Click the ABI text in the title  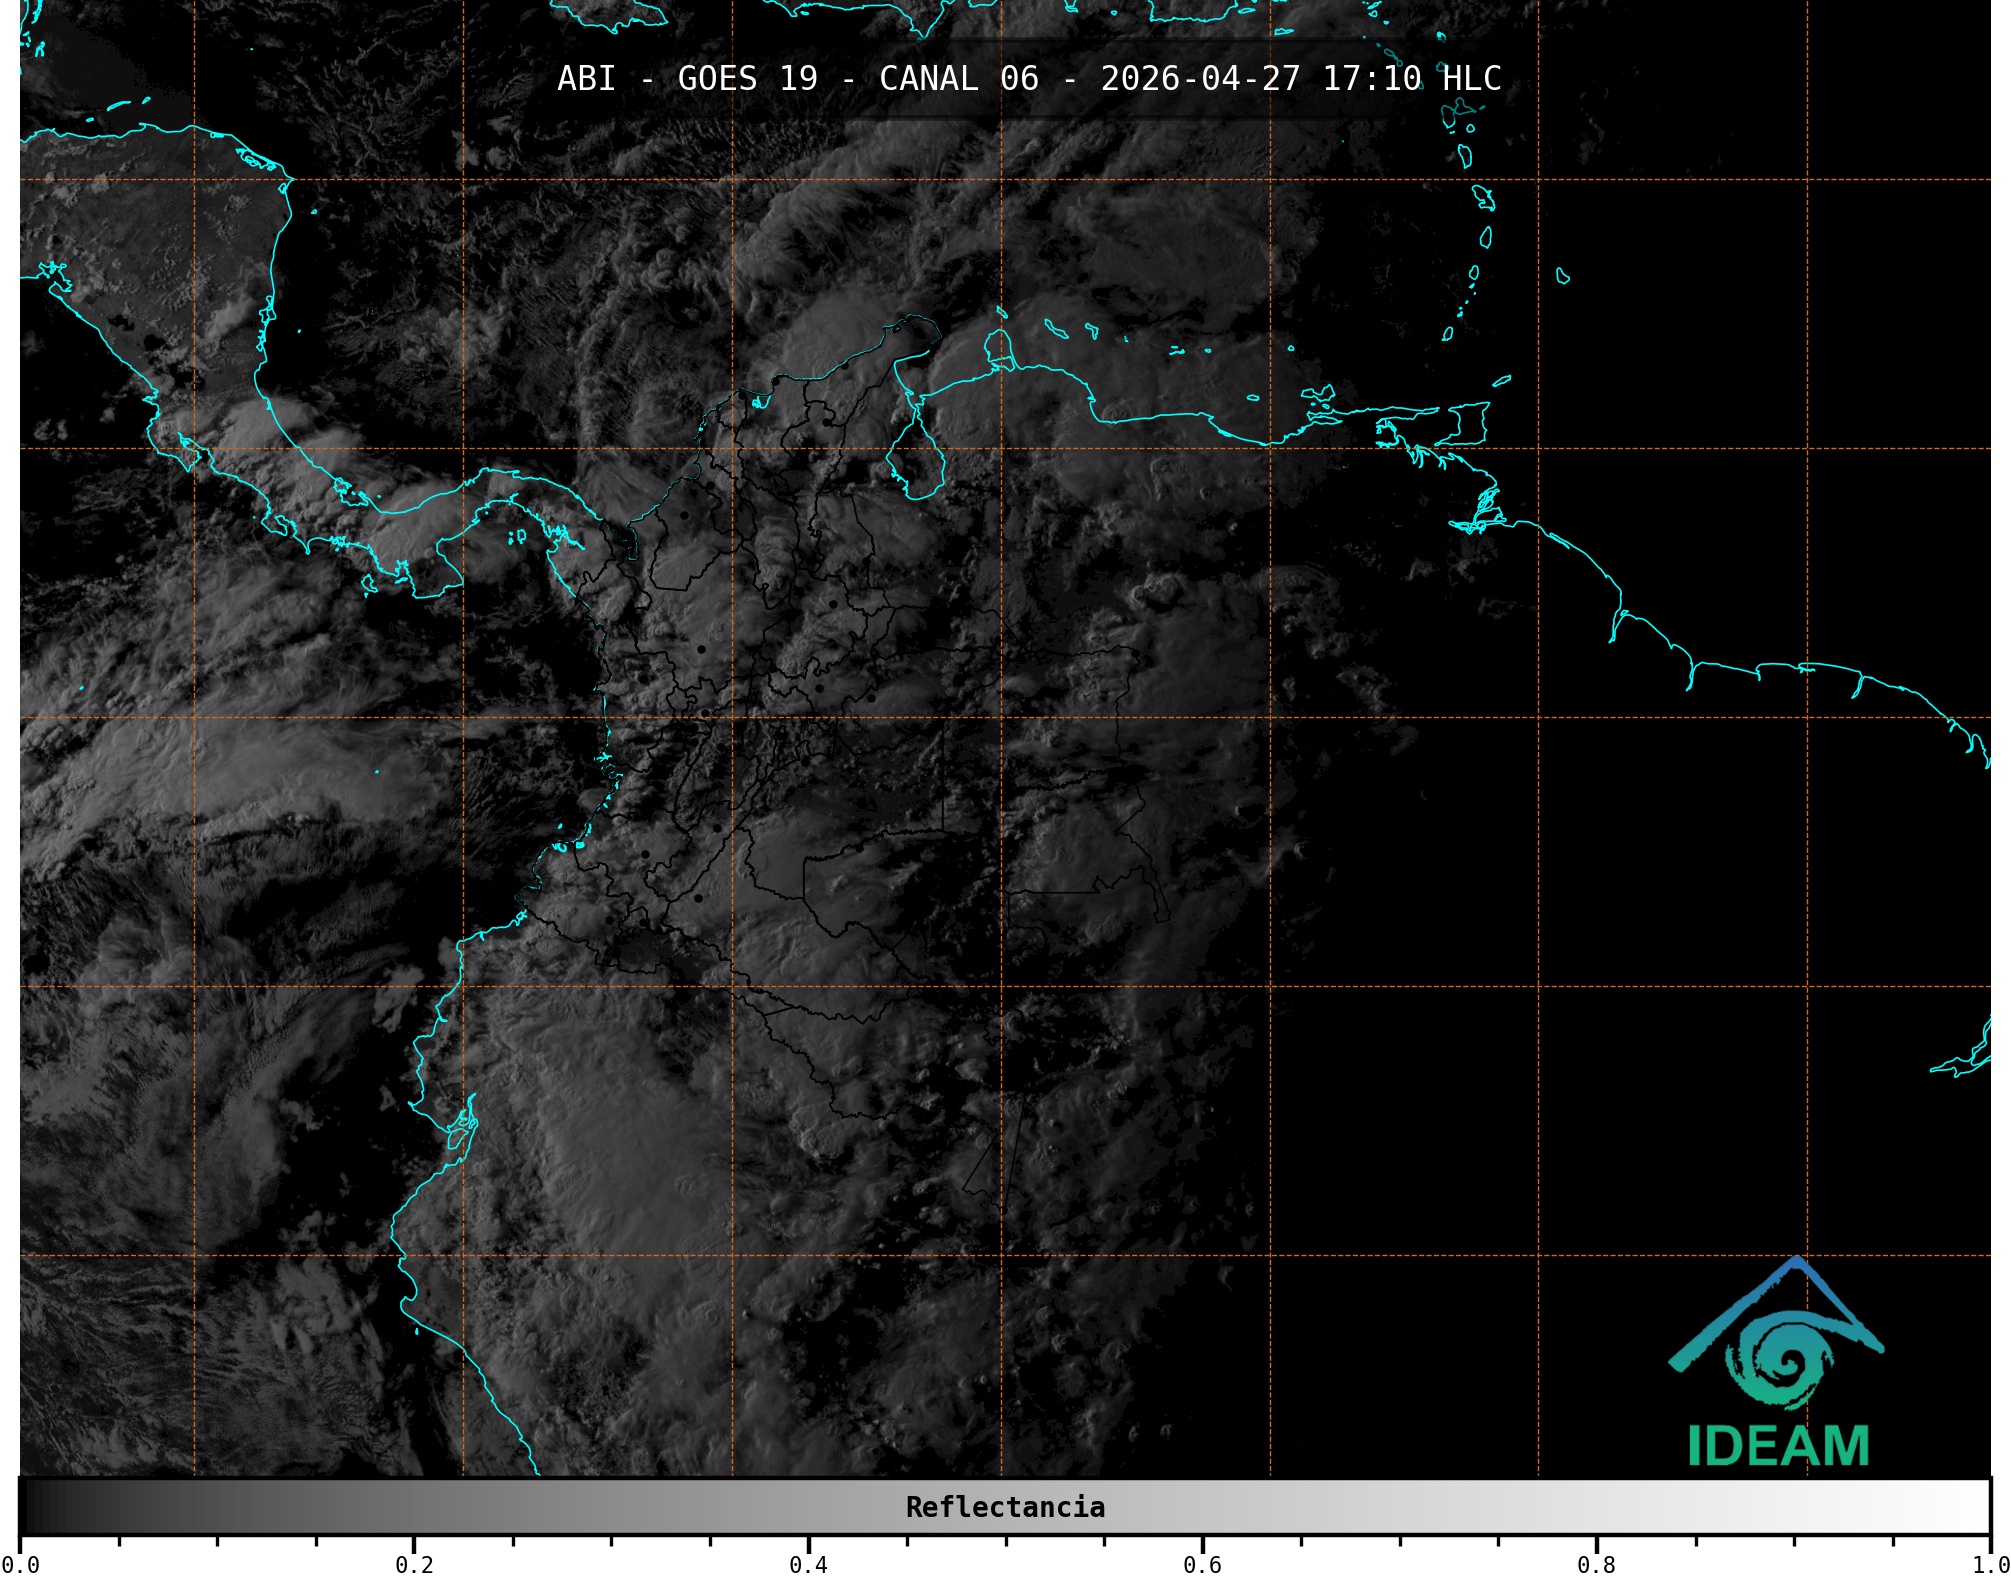(586, 79)
